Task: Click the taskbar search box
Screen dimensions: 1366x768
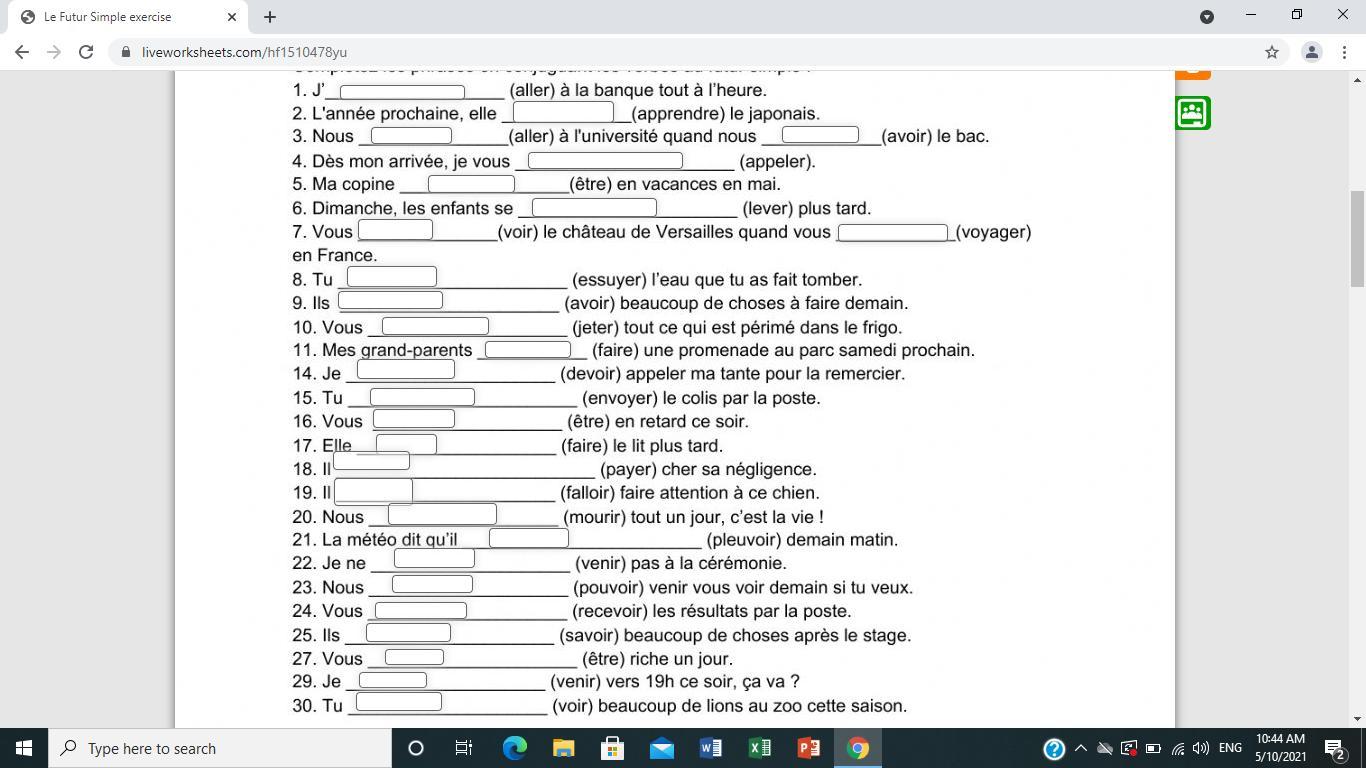Action: pos(219,748)
